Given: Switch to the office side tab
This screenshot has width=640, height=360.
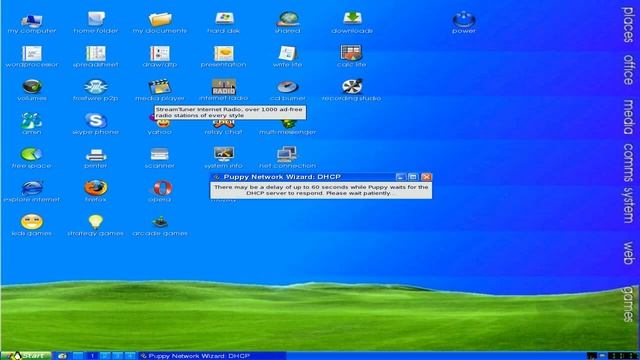Looking at the screenshot, I should pos(628,70).
